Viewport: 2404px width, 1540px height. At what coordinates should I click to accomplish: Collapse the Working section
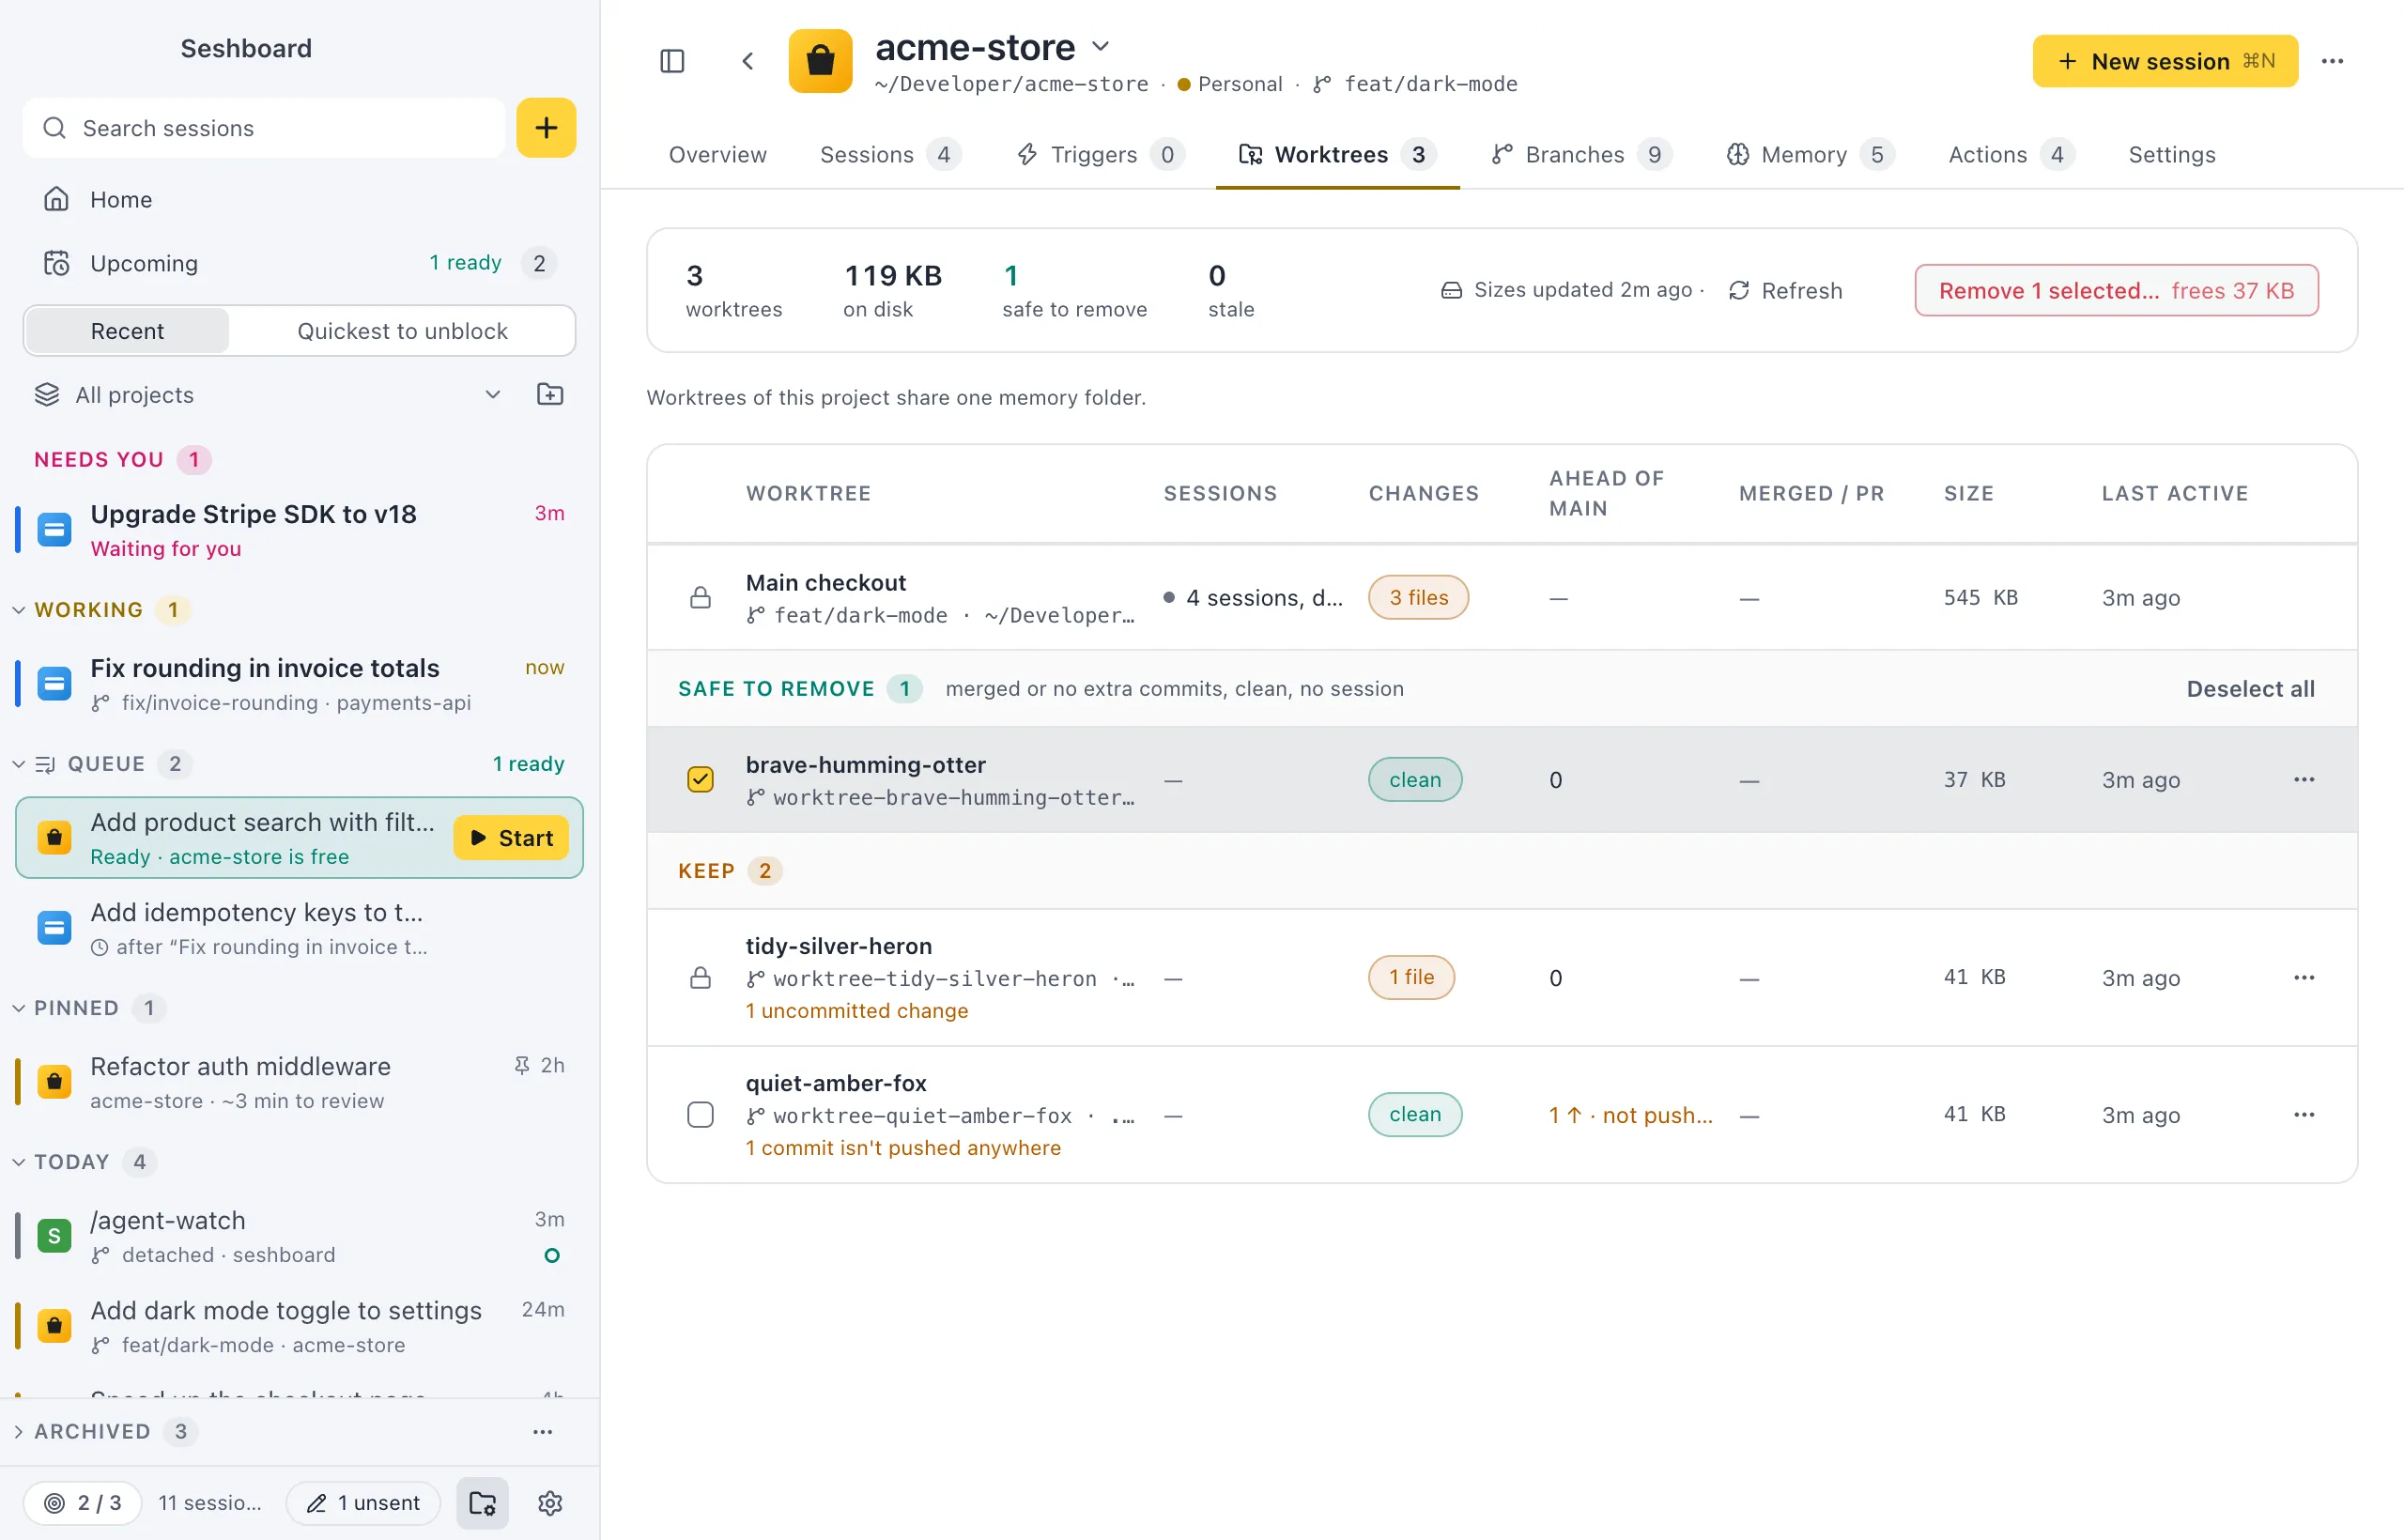click(18, 610)
